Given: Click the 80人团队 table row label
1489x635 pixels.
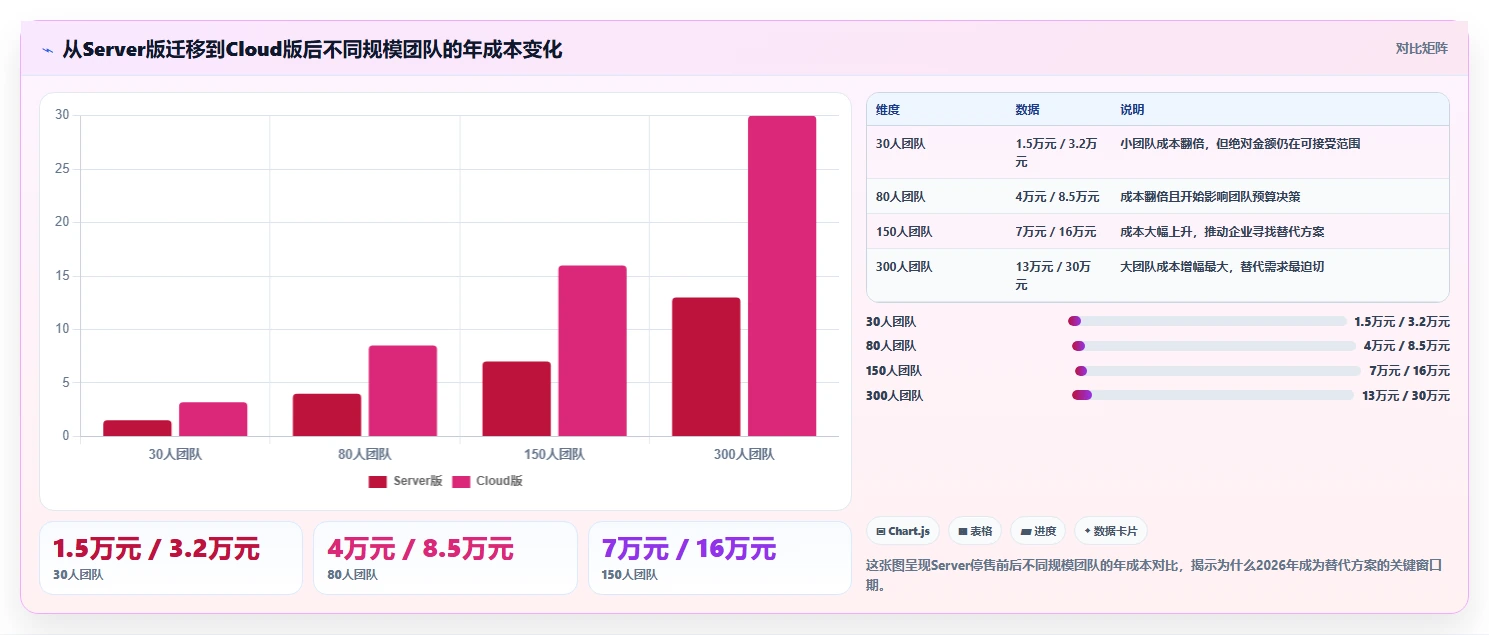Looking at the screenshot, I should pos(901,197).
